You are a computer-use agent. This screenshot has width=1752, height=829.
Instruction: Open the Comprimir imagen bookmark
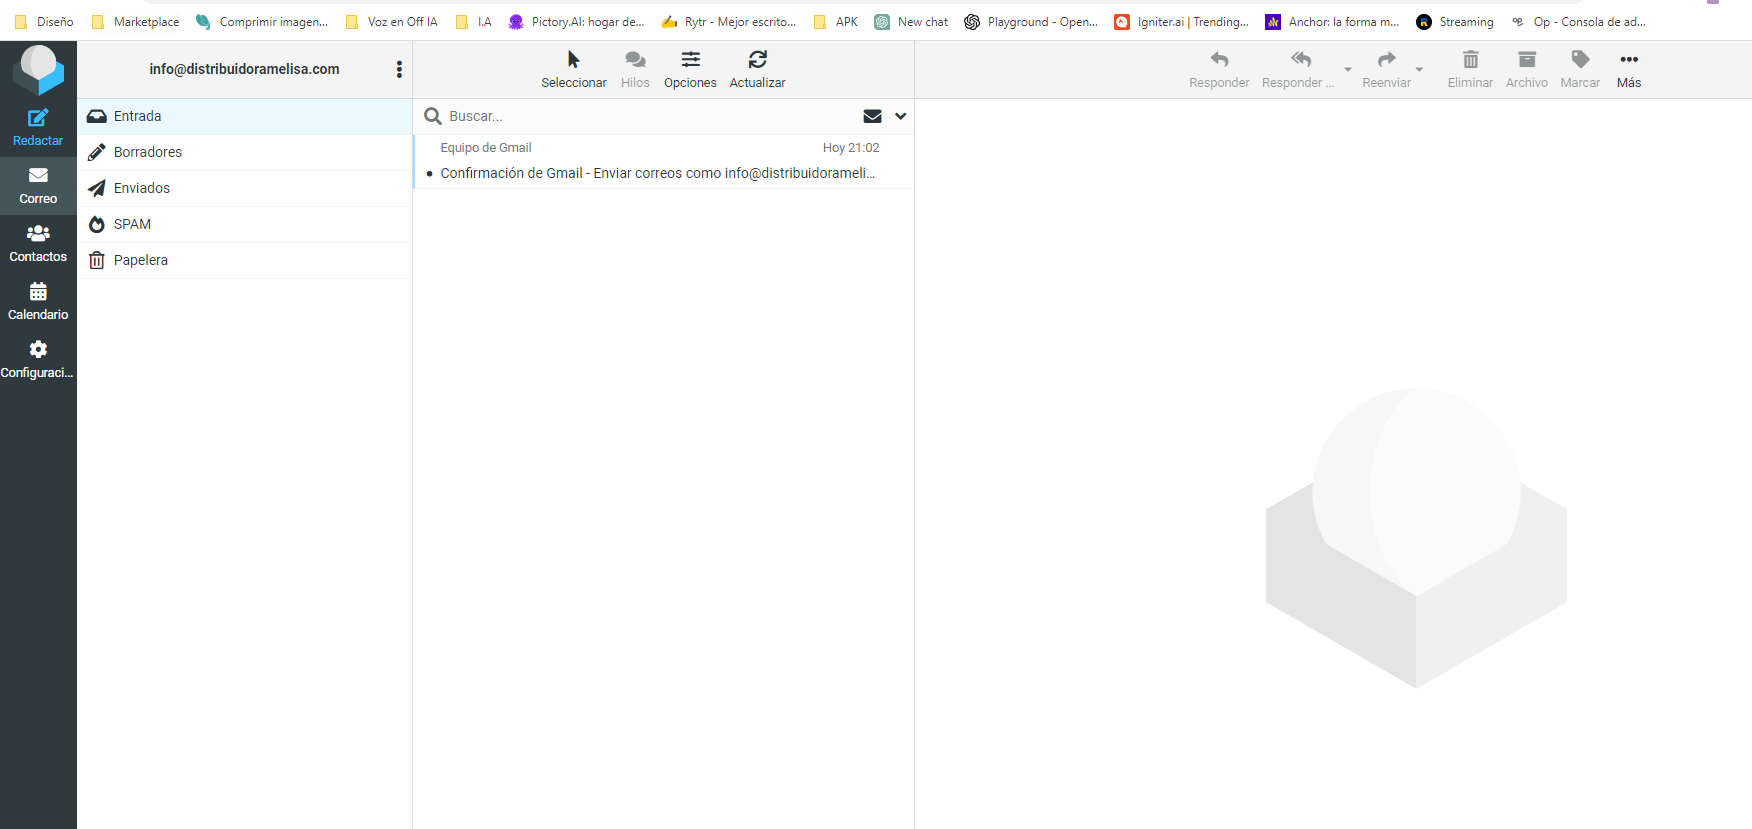262,22
